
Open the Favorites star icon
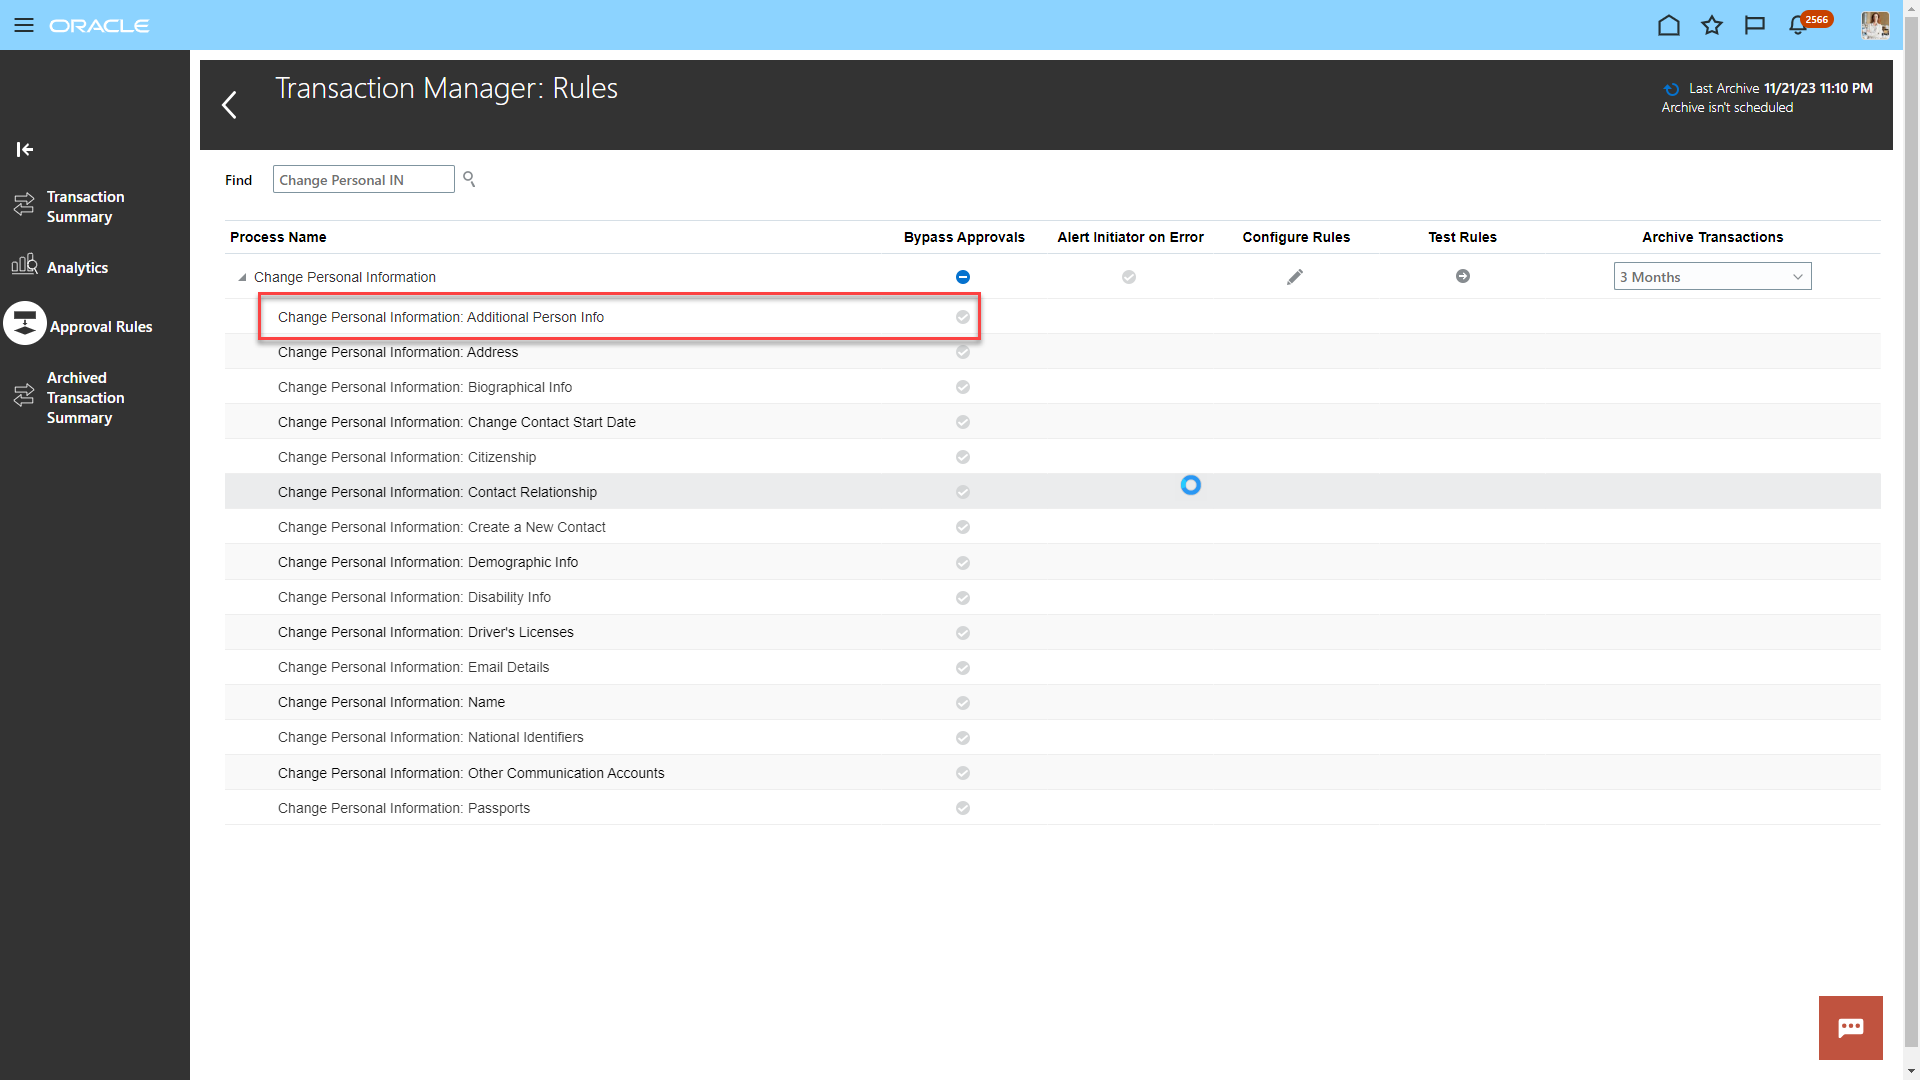(1712, 25)
